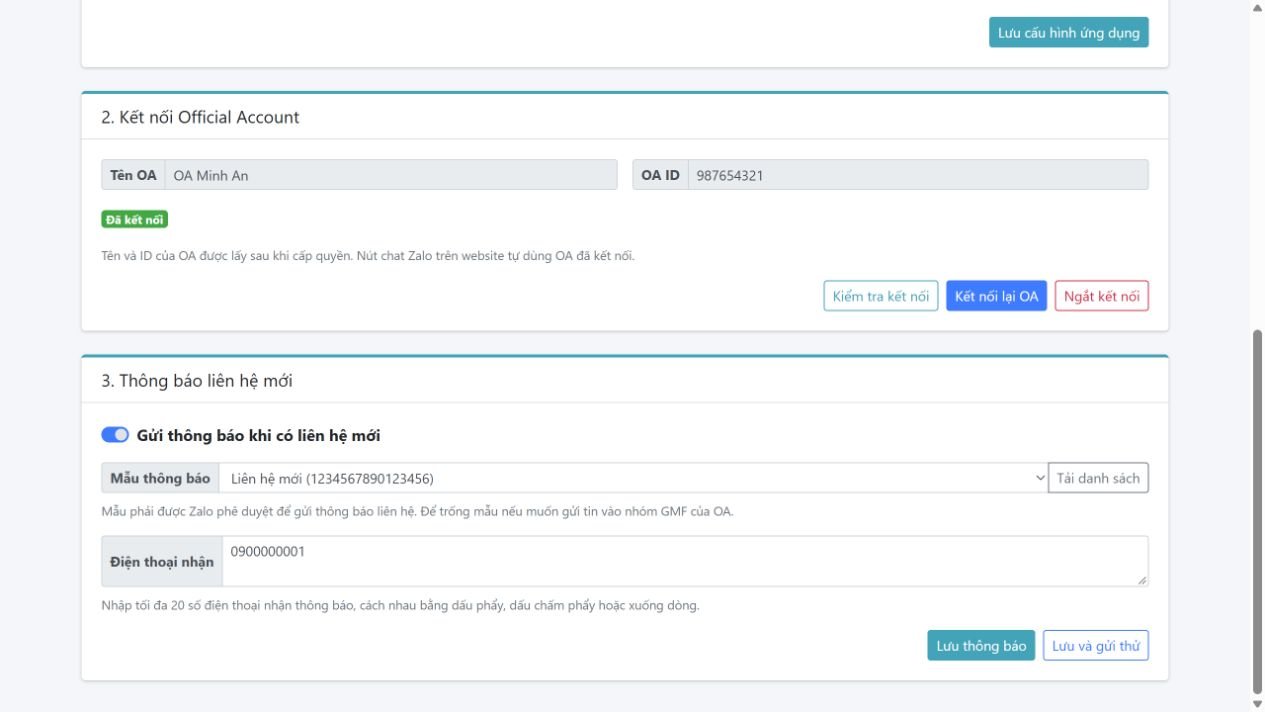This screenshot has width=1265, height=712.
Task: Click the hint text about Zalo template approval
Action: [x=418, y=513]
